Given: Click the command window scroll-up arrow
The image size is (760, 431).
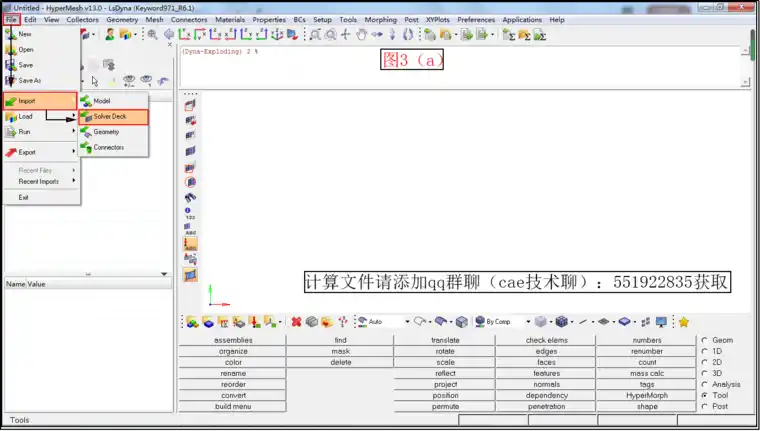Looking at the screenshot, I should click(x=745, y=51).
